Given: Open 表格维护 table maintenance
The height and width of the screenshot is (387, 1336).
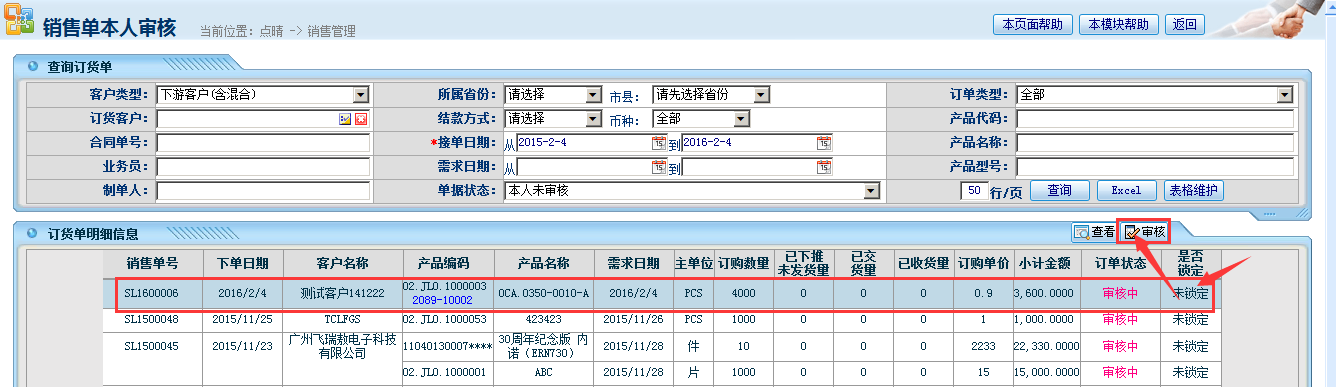Looking at the screenshot, I should click(x=1194, y=191).
